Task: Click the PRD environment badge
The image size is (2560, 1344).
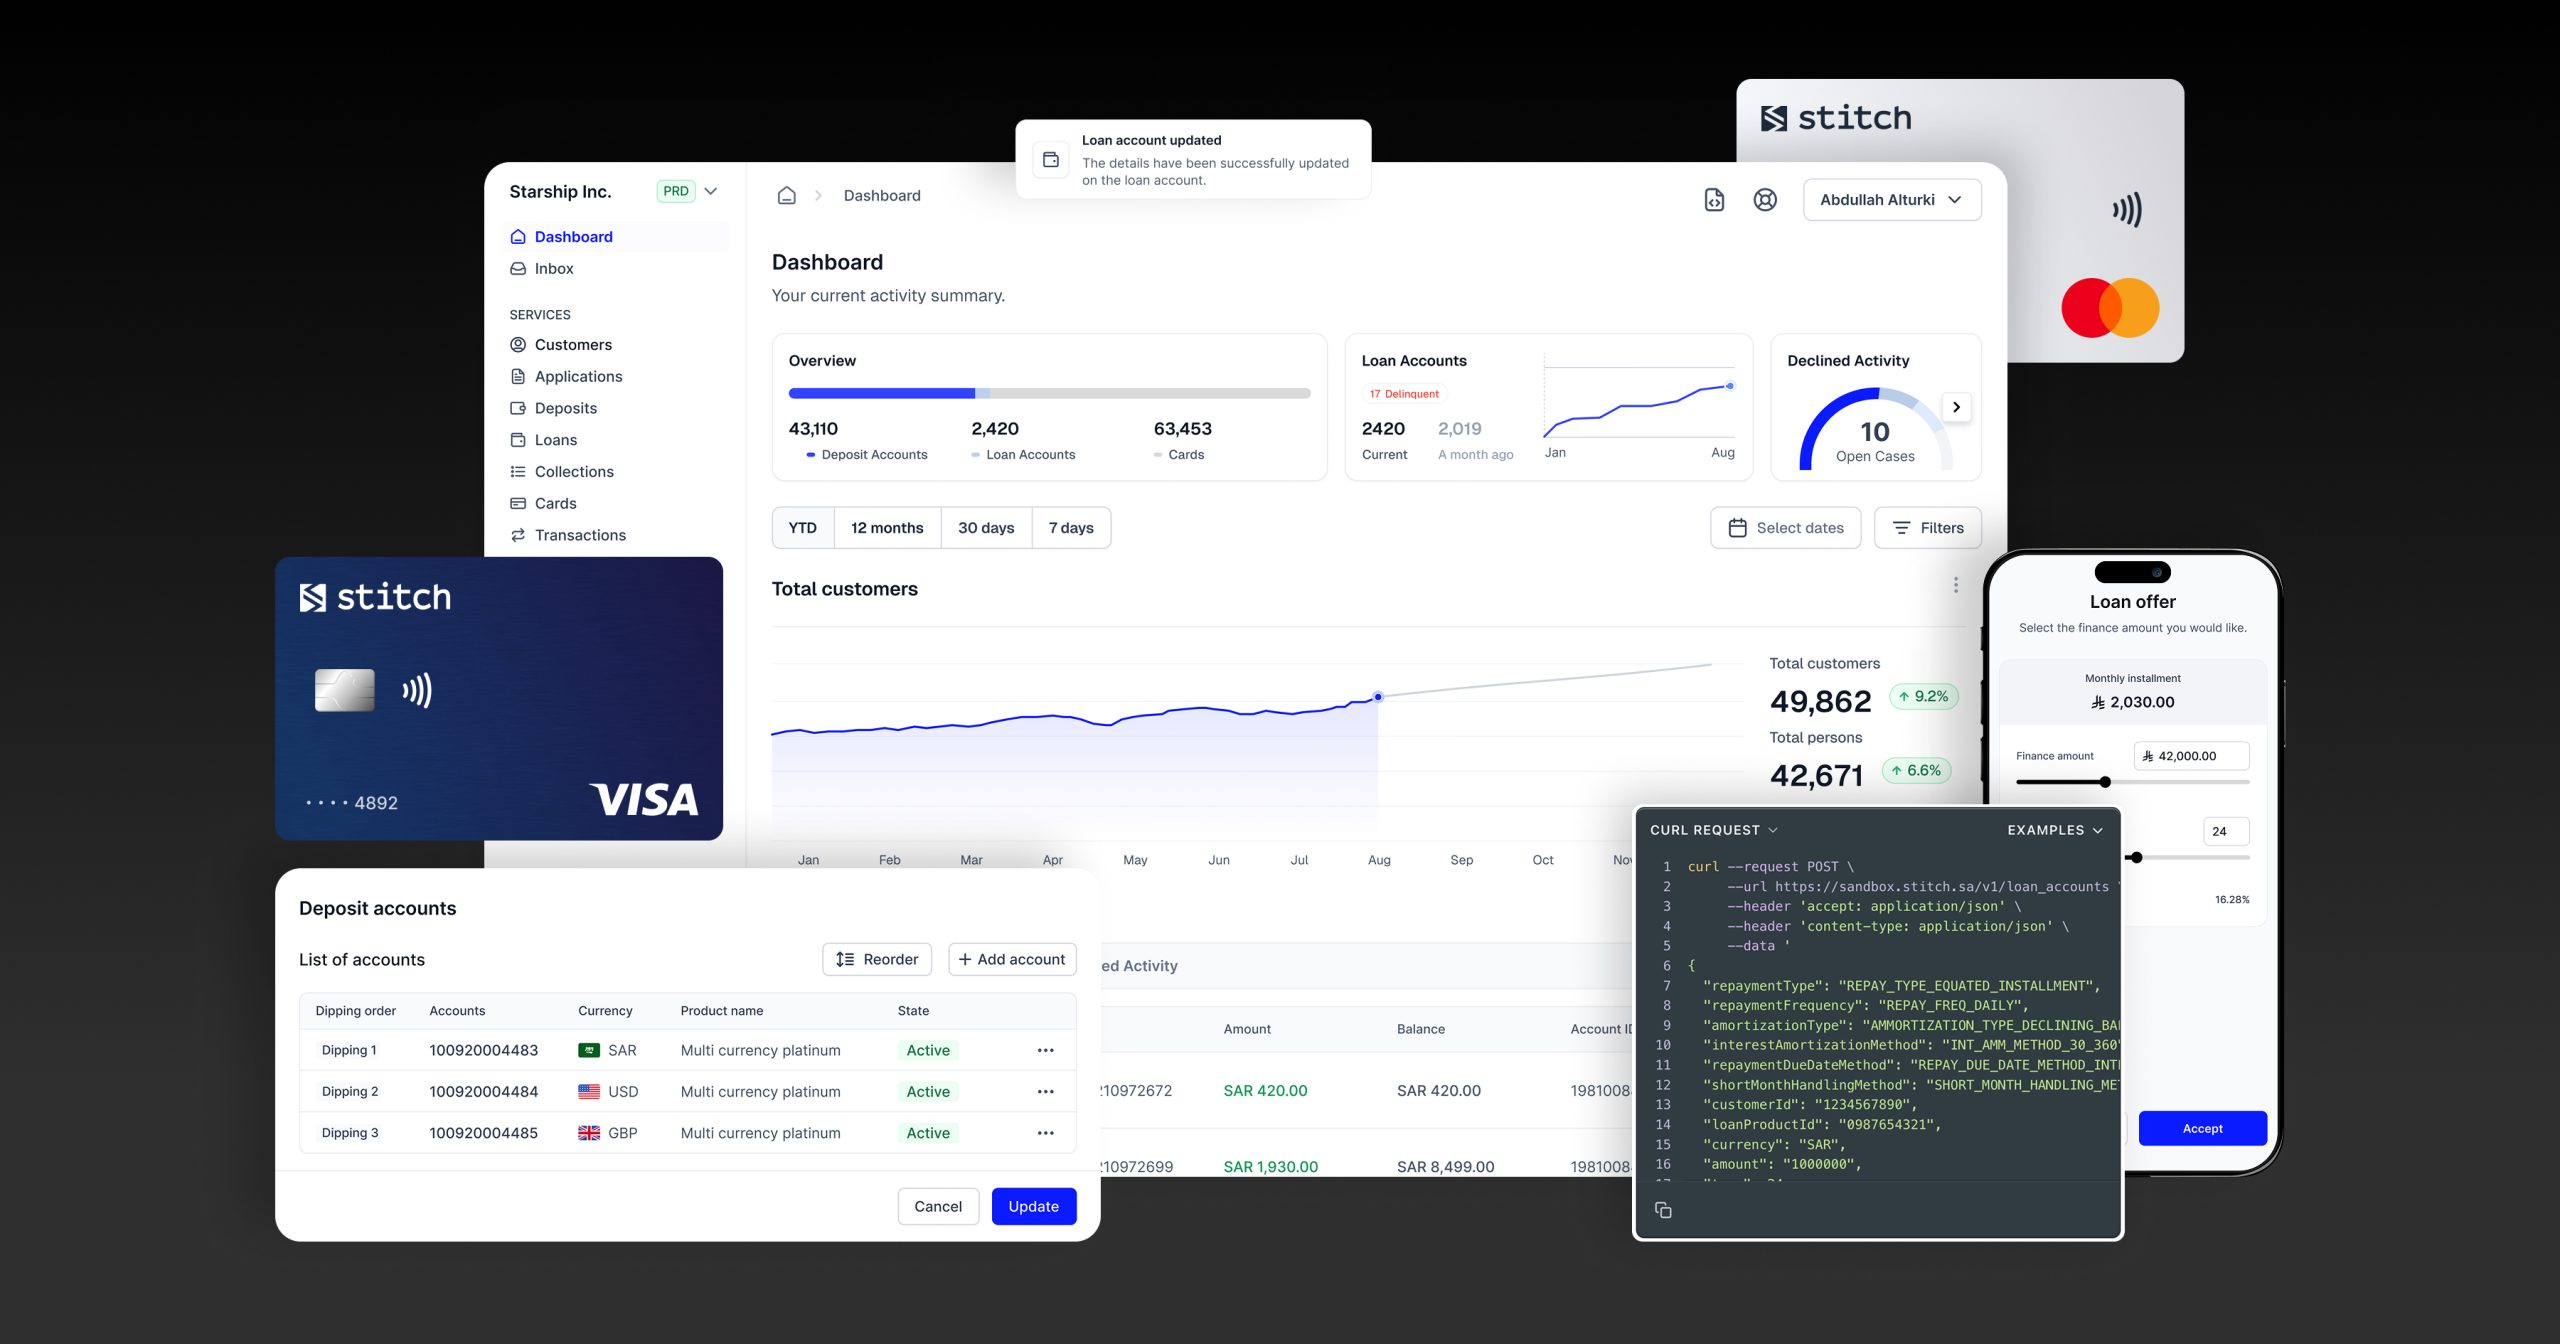Action: tap(676, 191)
